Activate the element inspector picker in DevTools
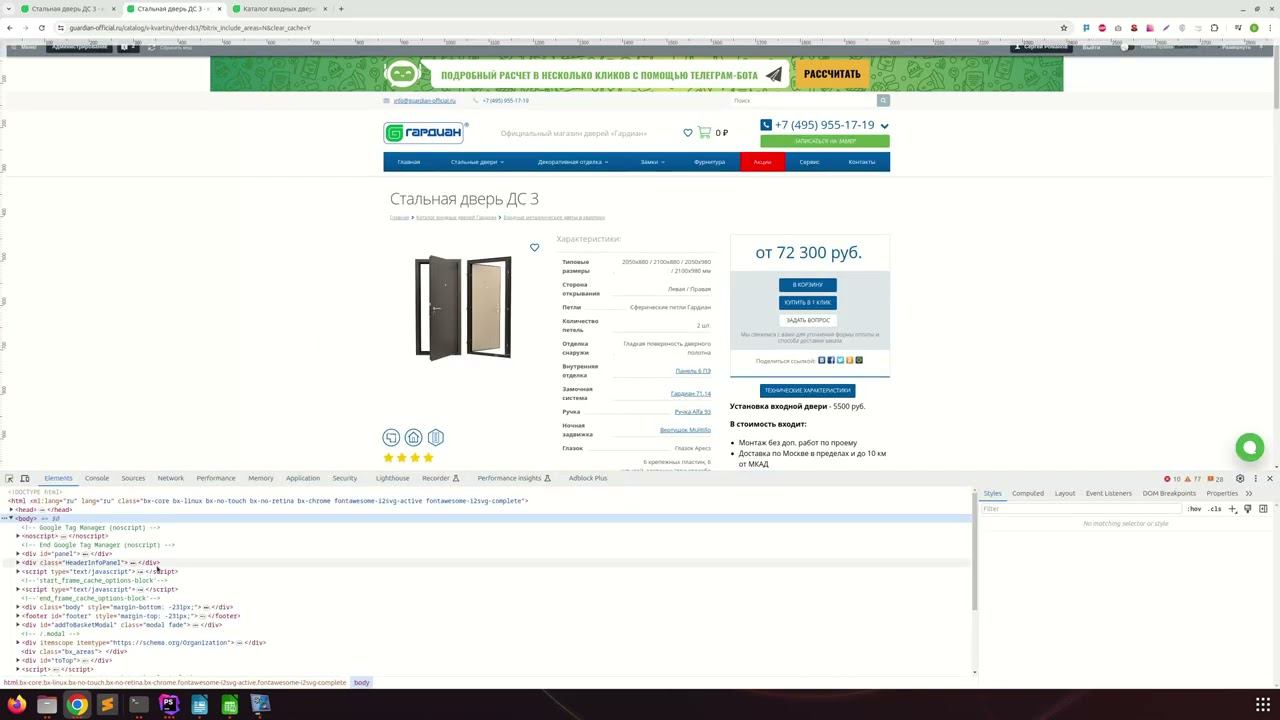 tap(9, 478)
